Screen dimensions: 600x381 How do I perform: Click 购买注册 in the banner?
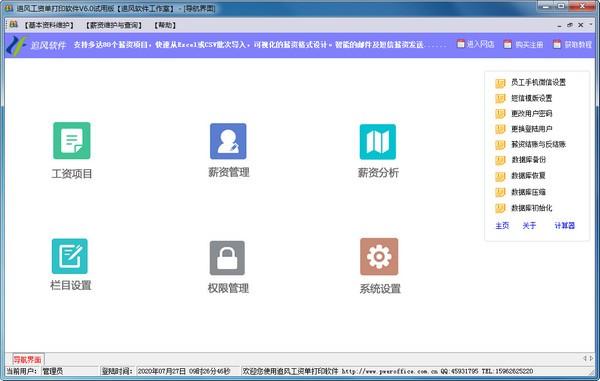click(x=523, y=45)
